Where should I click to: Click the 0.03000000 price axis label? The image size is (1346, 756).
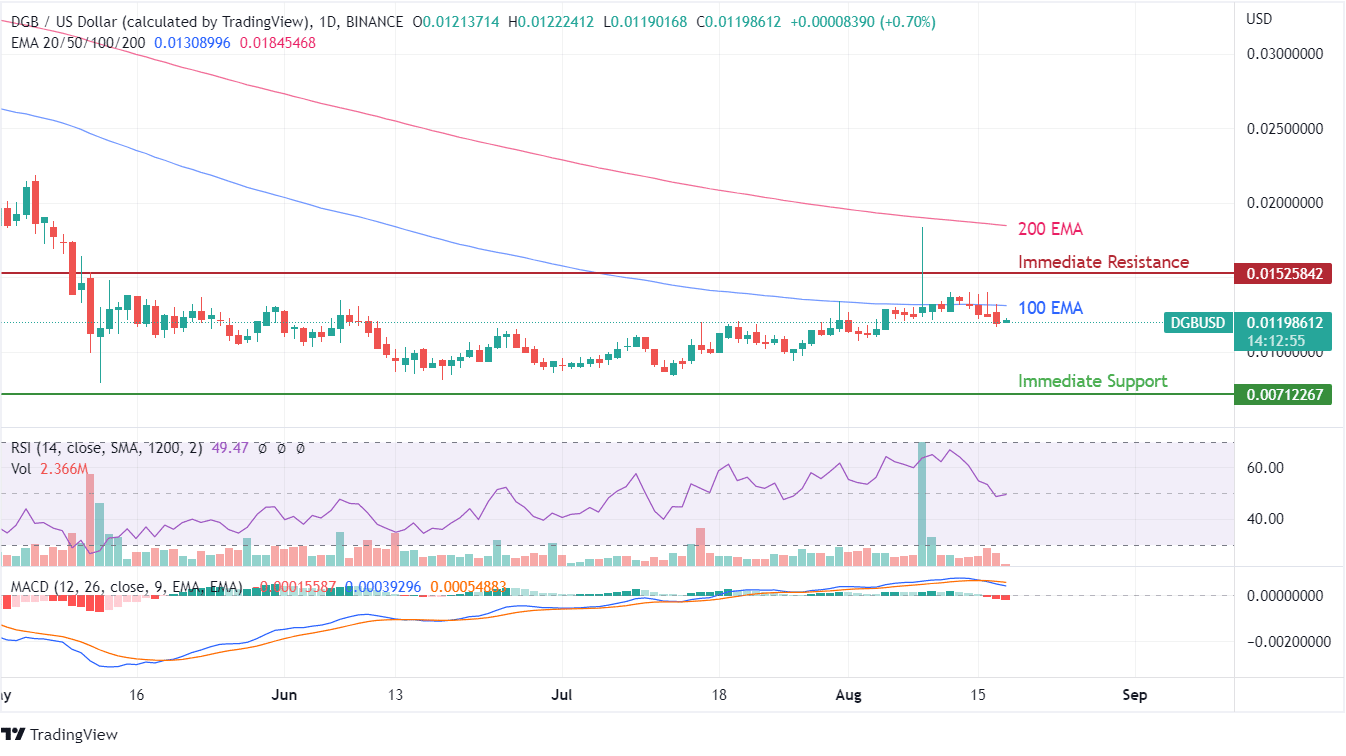1285,53
